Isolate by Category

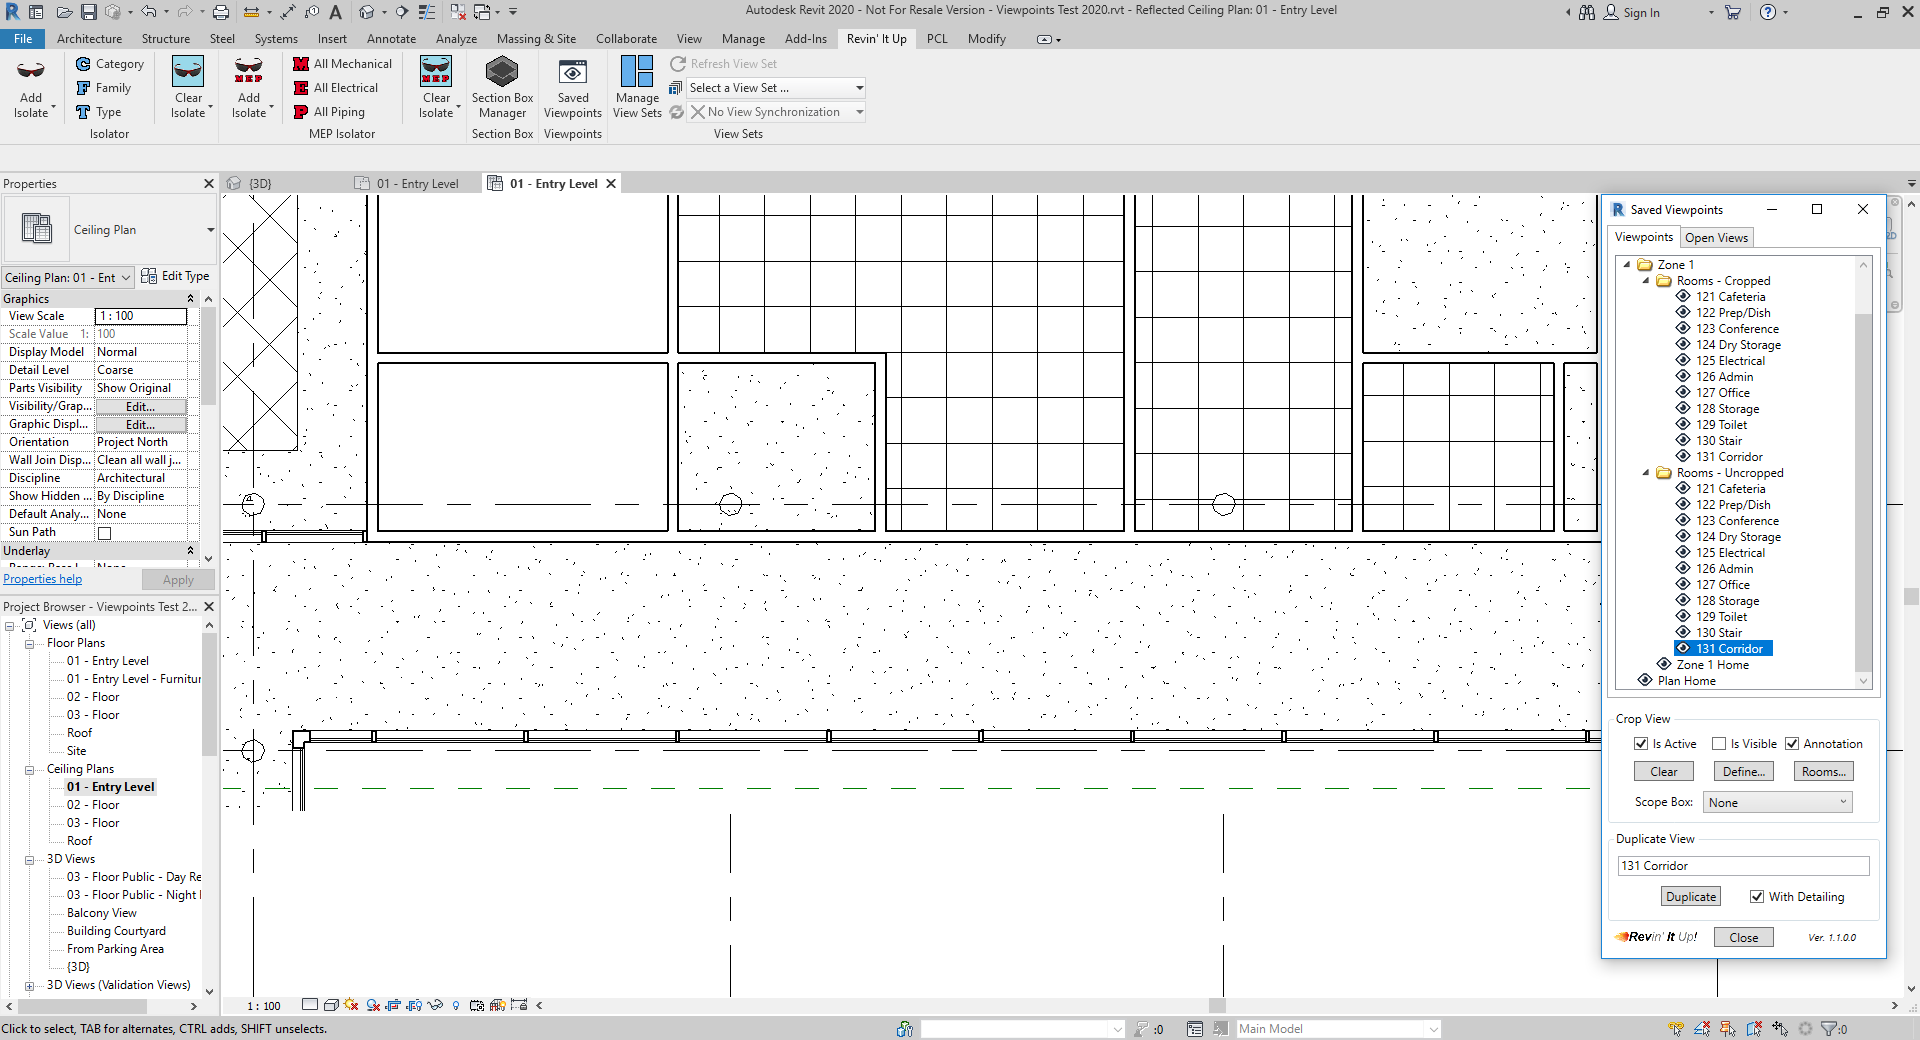pos(110,64)
